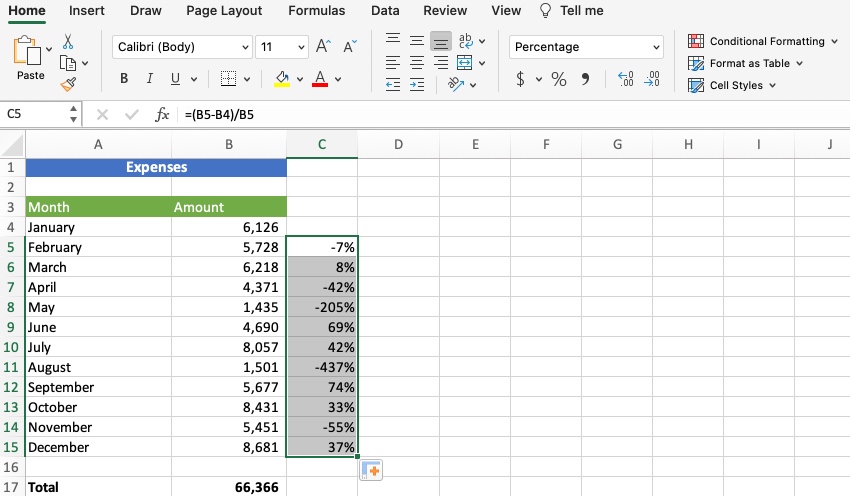Select the Total amount 66,366 cell
The width and height of the screenshot is (850, 496).
(229, 487)
